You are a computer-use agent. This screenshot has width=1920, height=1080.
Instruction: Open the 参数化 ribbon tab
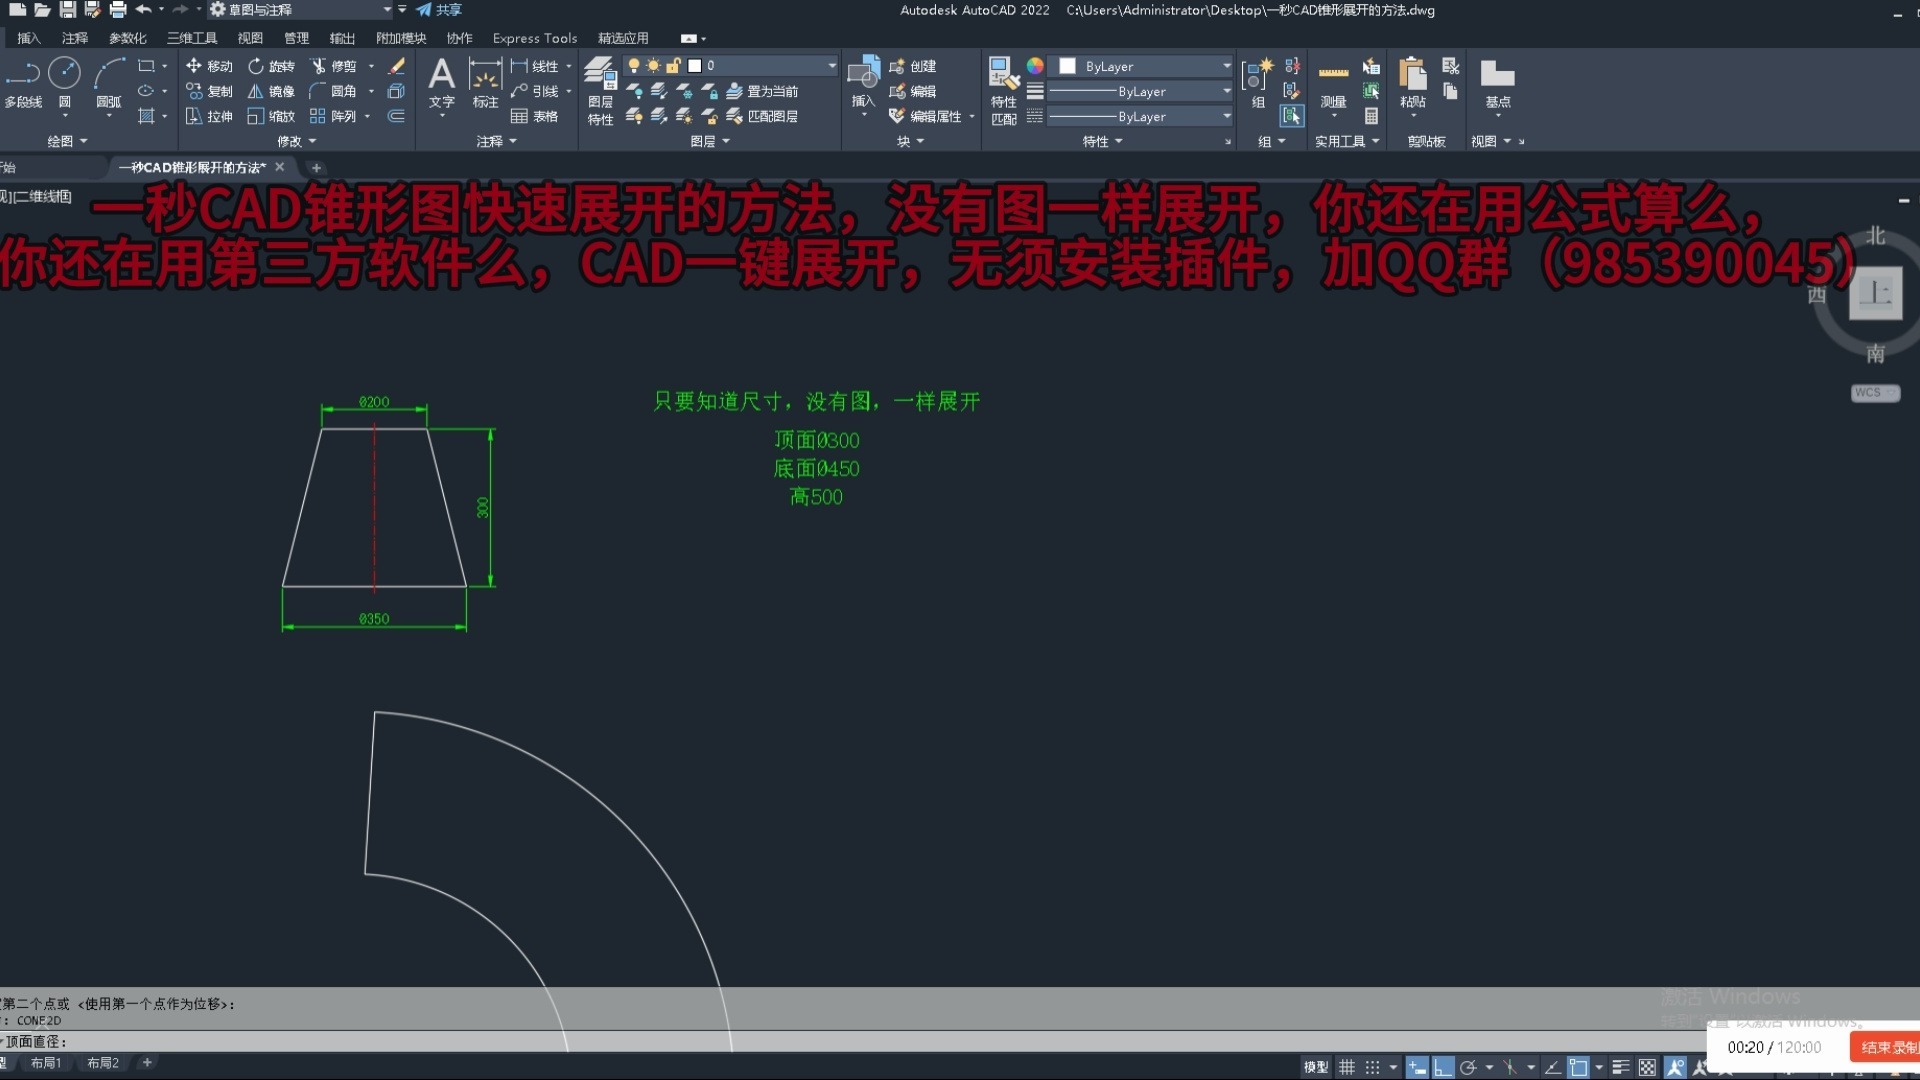pos(128,38)
